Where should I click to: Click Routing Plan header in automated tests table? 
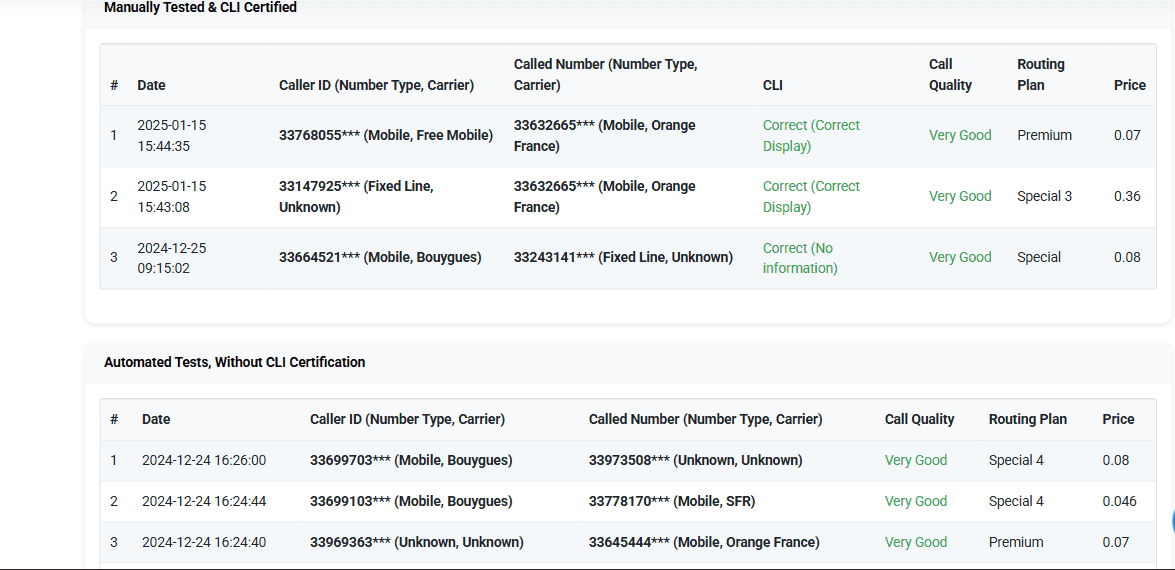(x=1027, y=419)
